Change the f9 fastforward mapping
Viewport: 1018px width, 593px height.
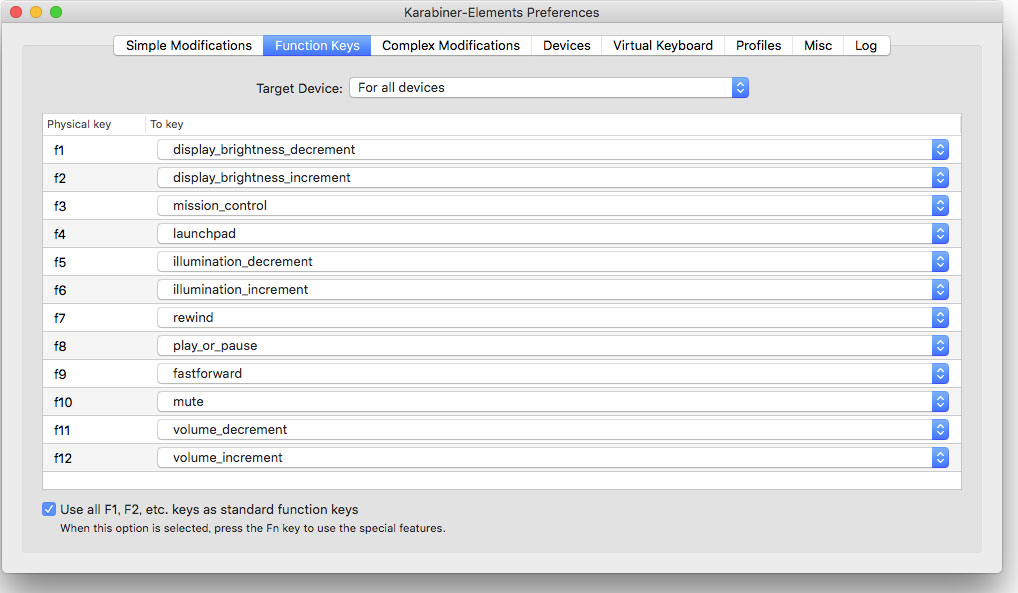pyautogui.click(x=552, y=373)
